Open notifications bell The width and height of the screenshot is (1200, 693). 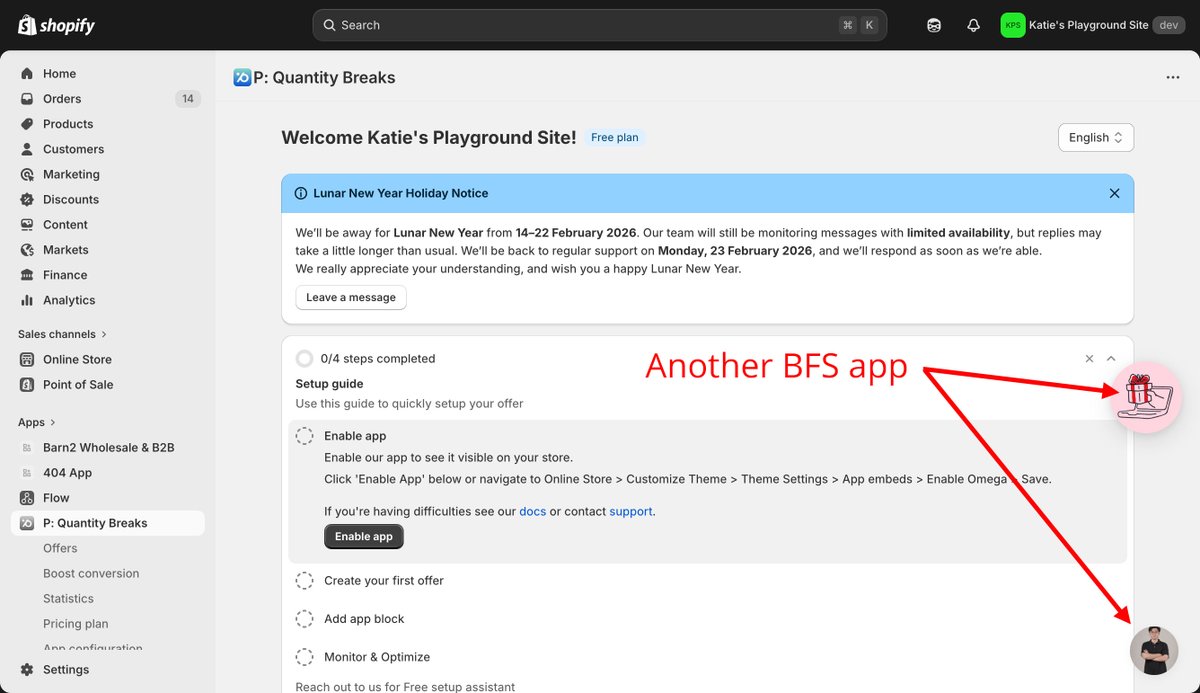click(973, 25)
